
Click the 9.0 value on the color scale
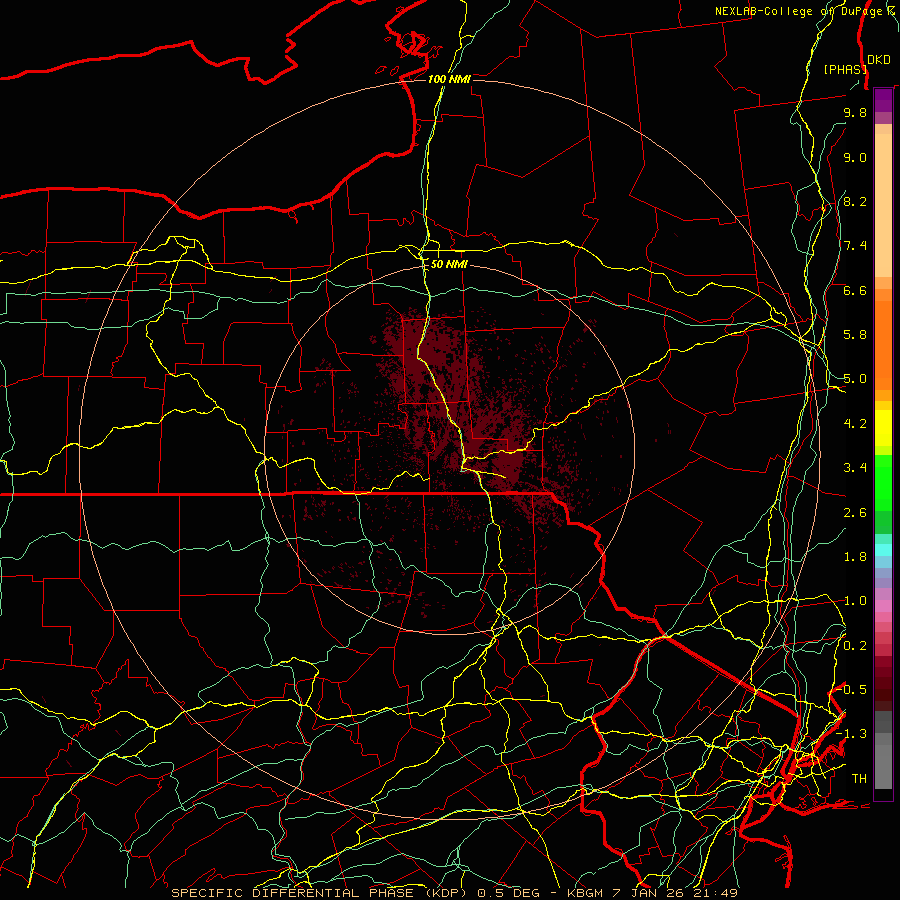(x=855, y=157)
